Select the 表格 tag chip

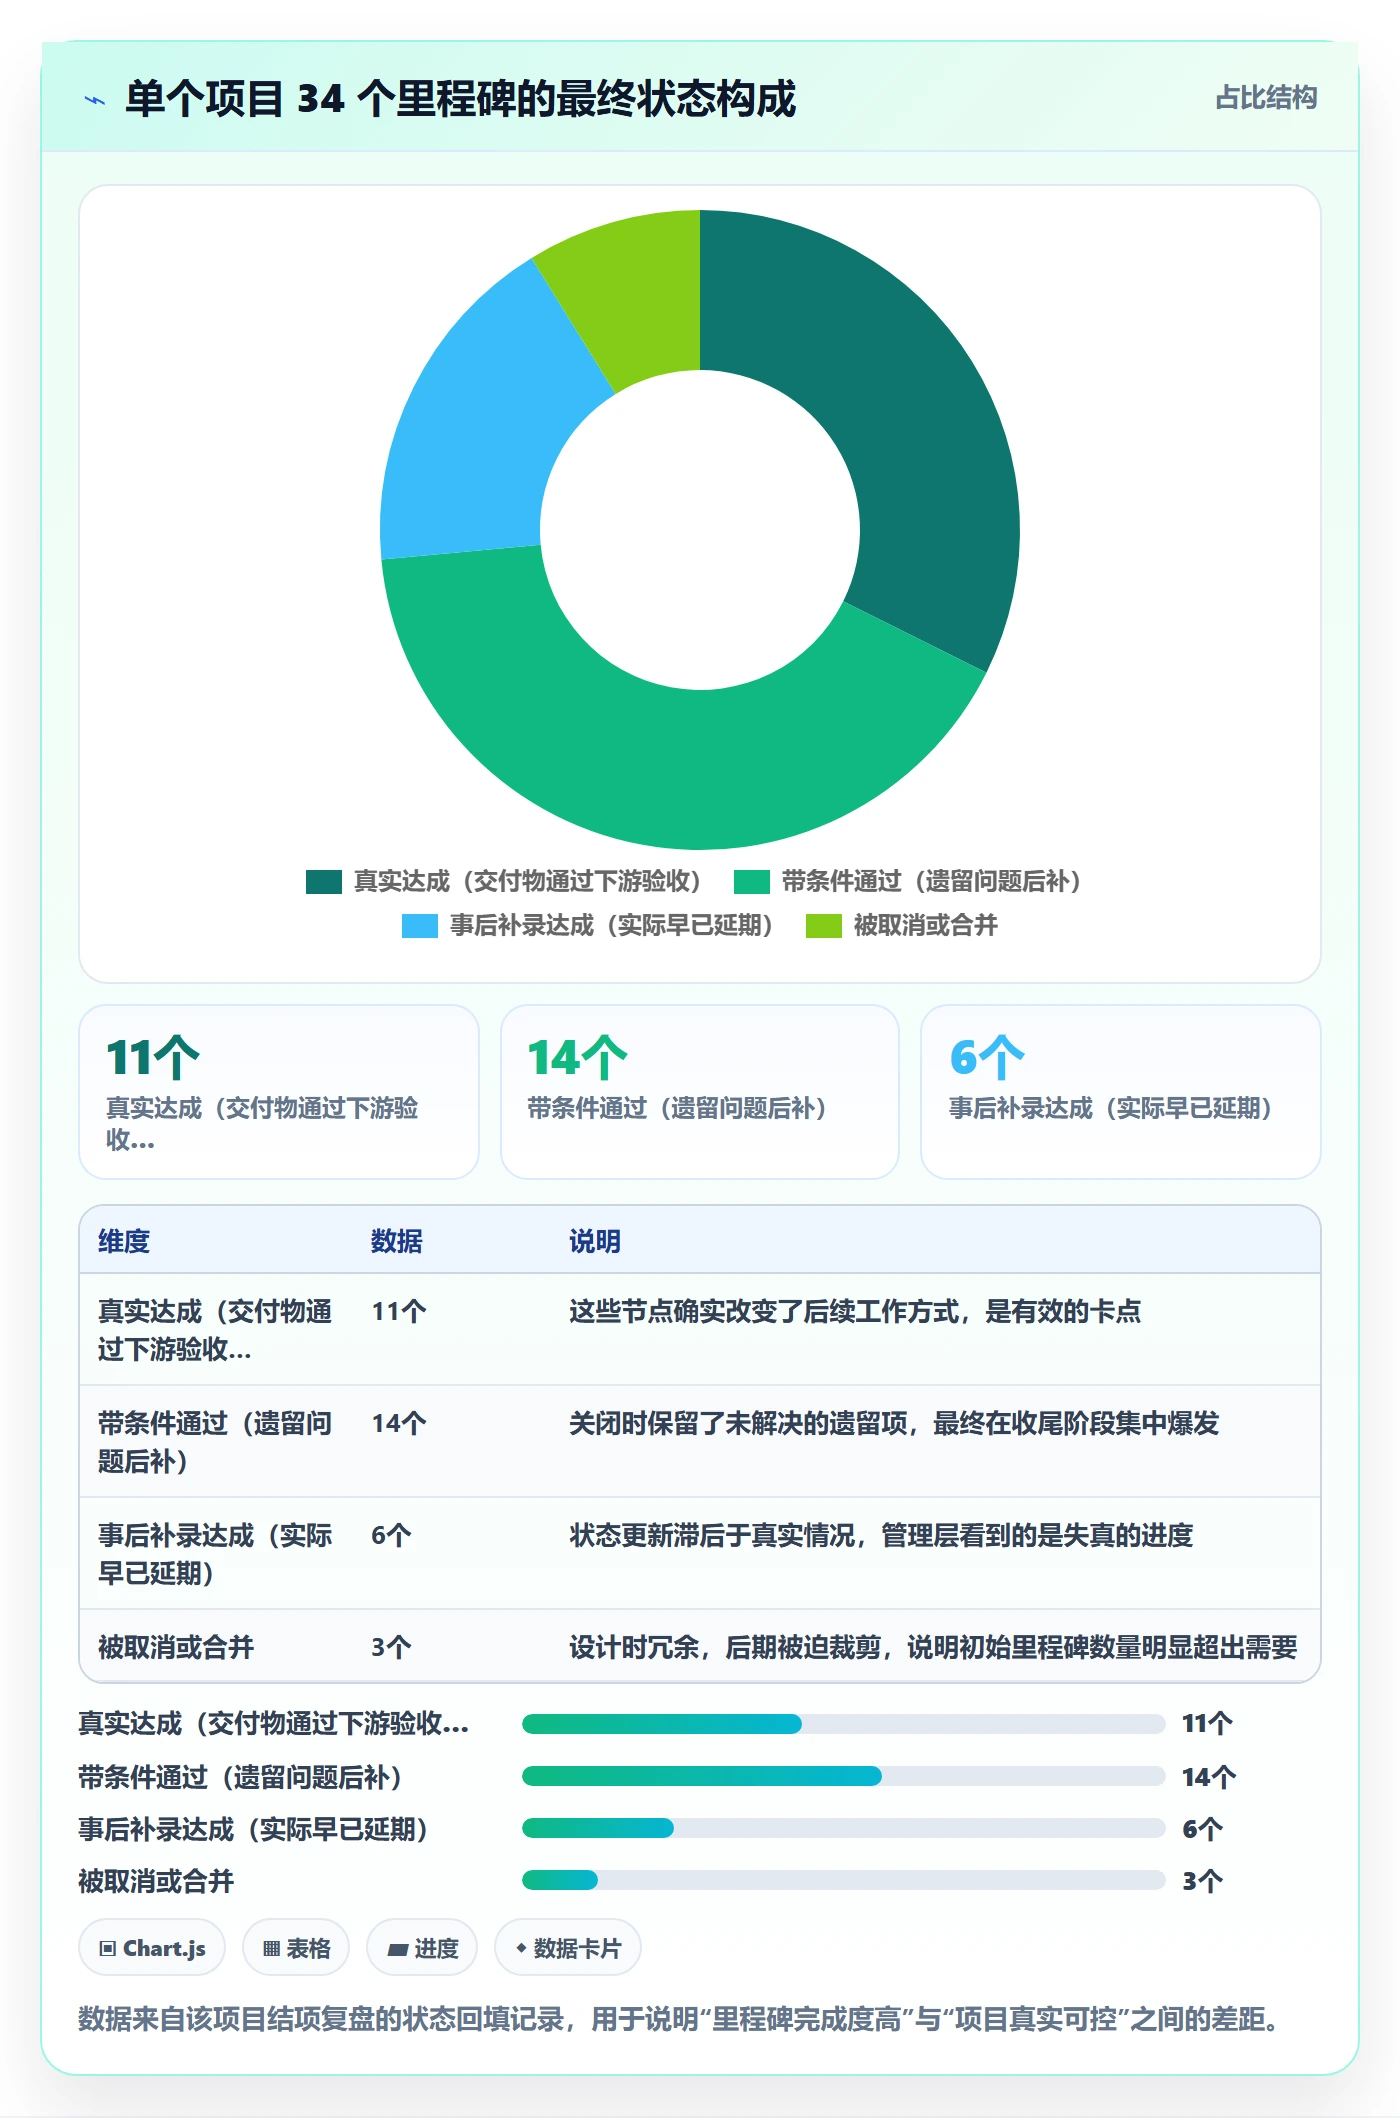pyautogui.click(x=296, y=1948)
